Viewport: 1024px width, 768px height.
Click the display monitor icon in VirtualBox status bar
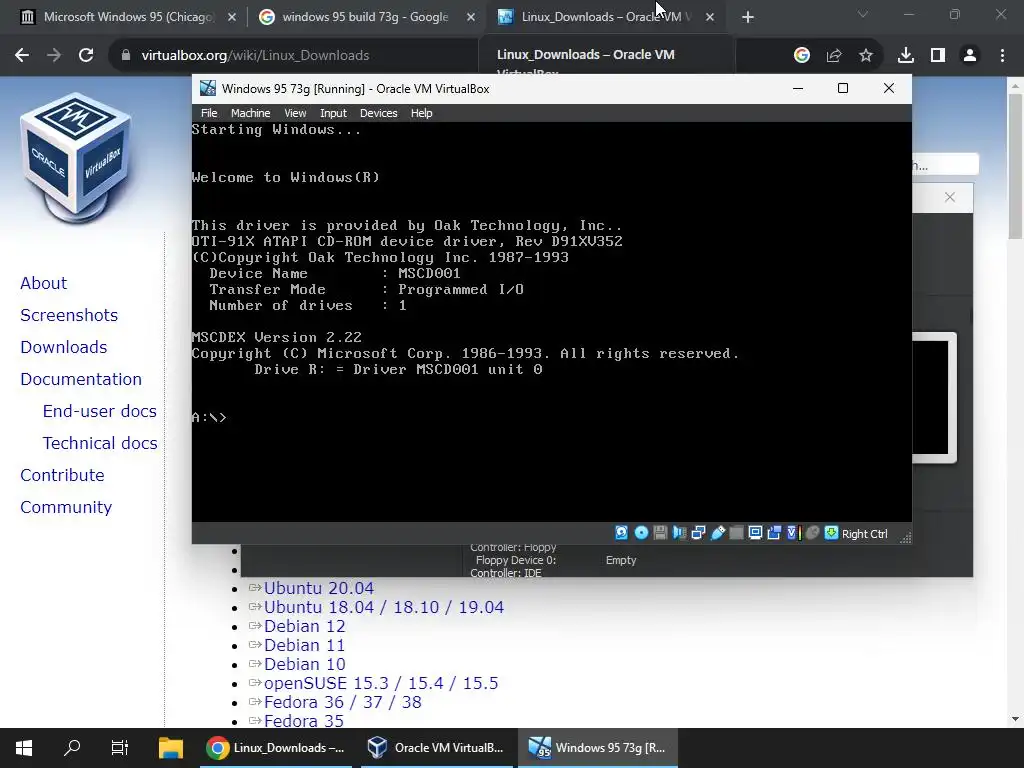click(756, 533)
